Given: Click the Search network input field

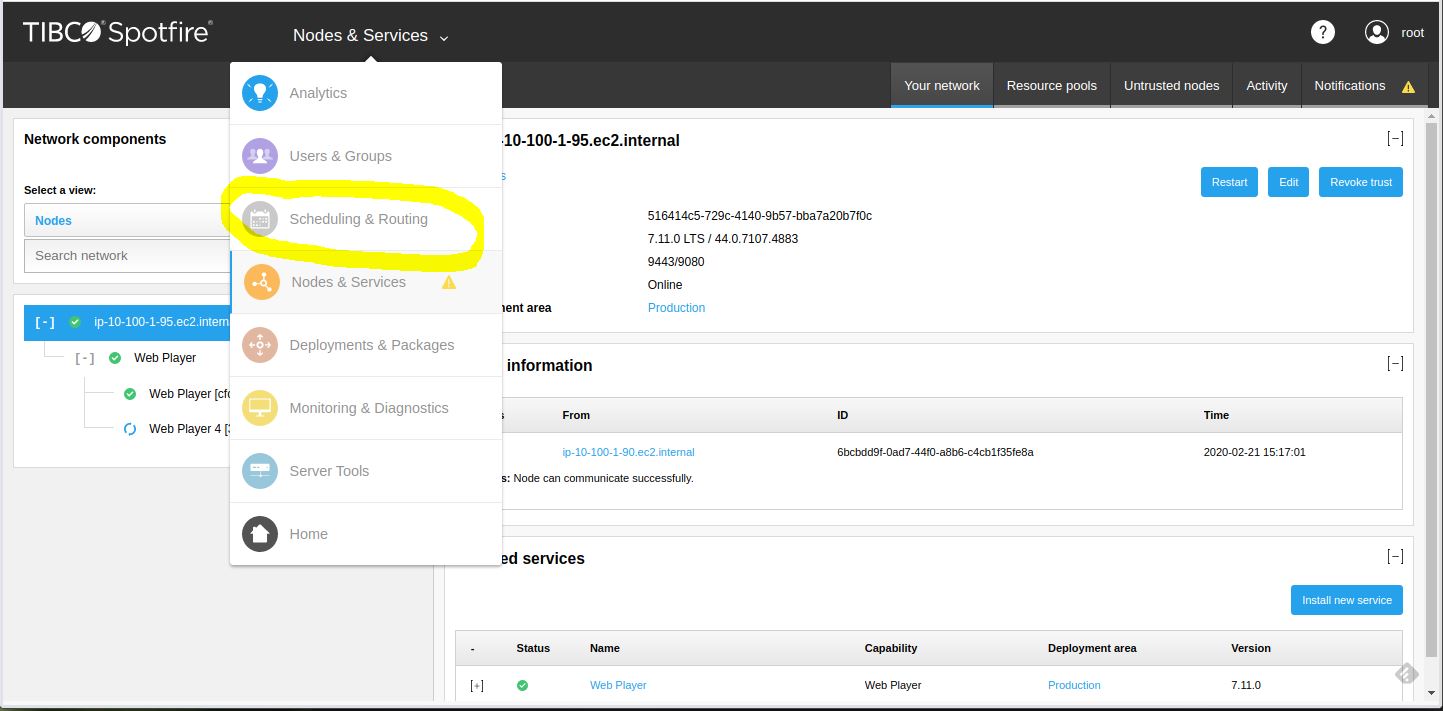Looking at the screenshot, I should (128, 255).
